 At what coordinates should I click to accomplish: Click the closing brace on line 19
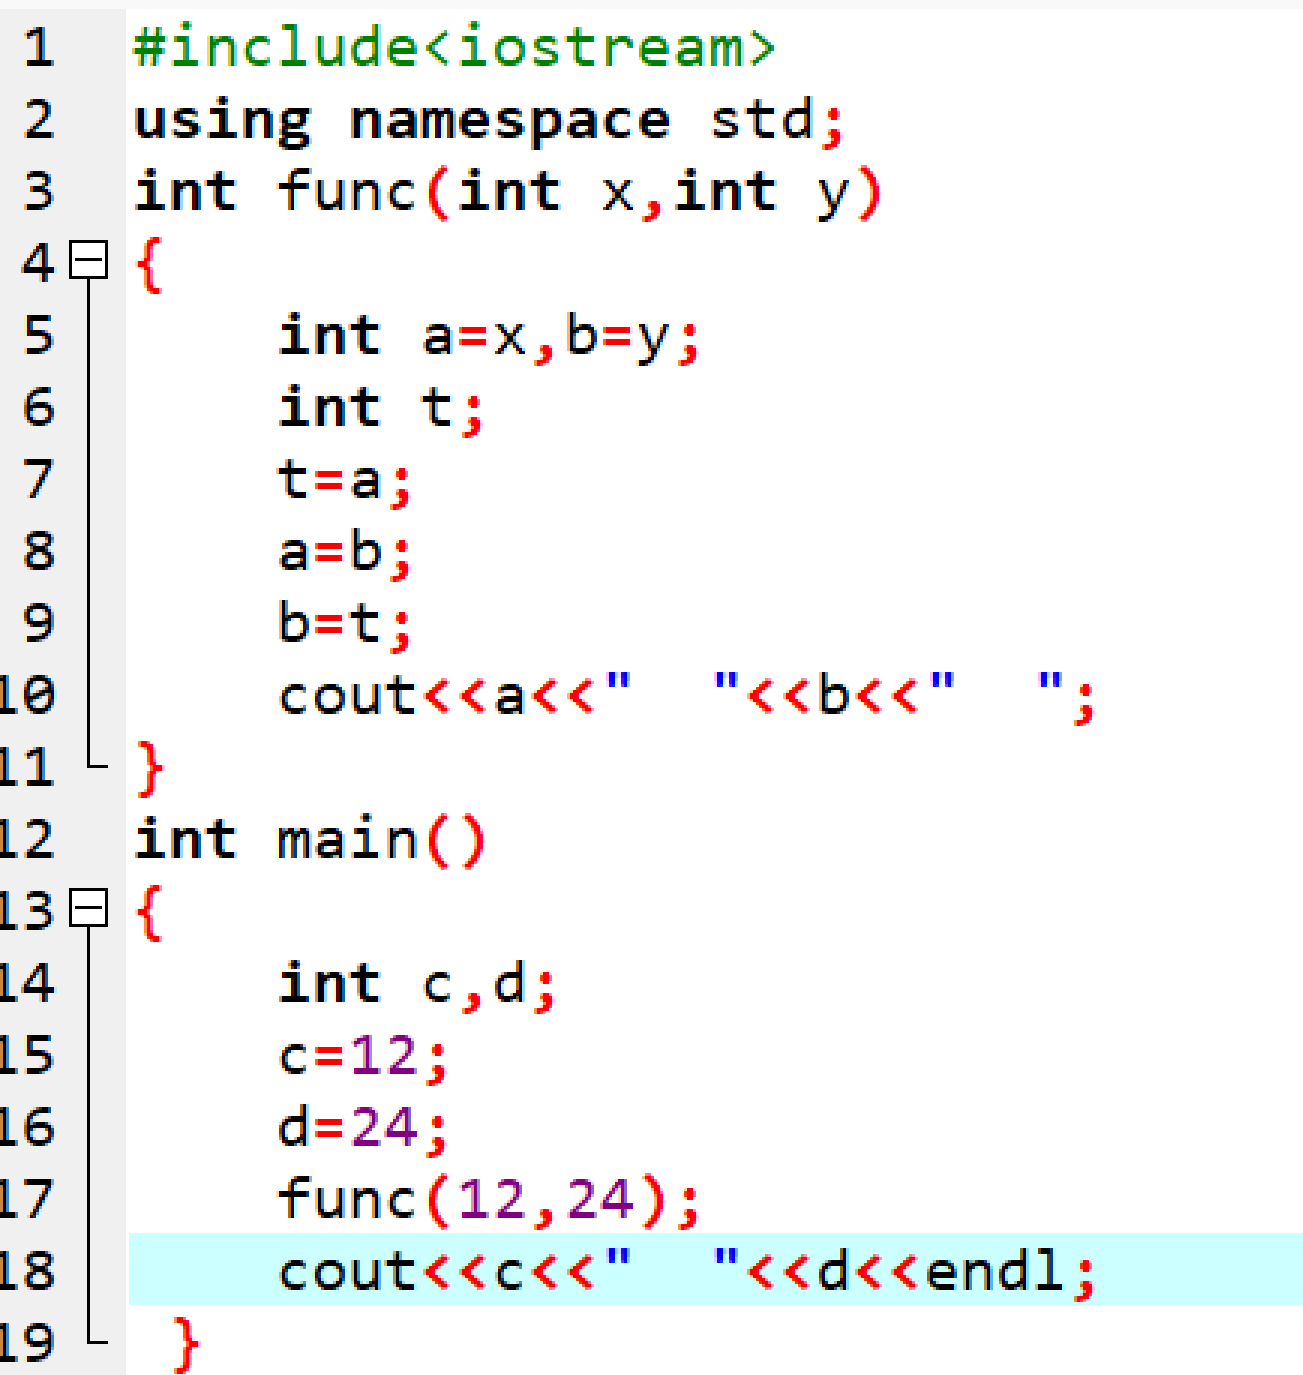click(186, 1343)
